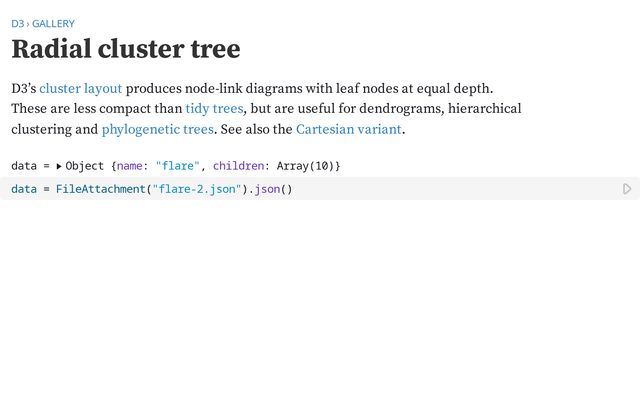Follow the "cluster layout" link
The image size is (640, 400).
(80, 89)
